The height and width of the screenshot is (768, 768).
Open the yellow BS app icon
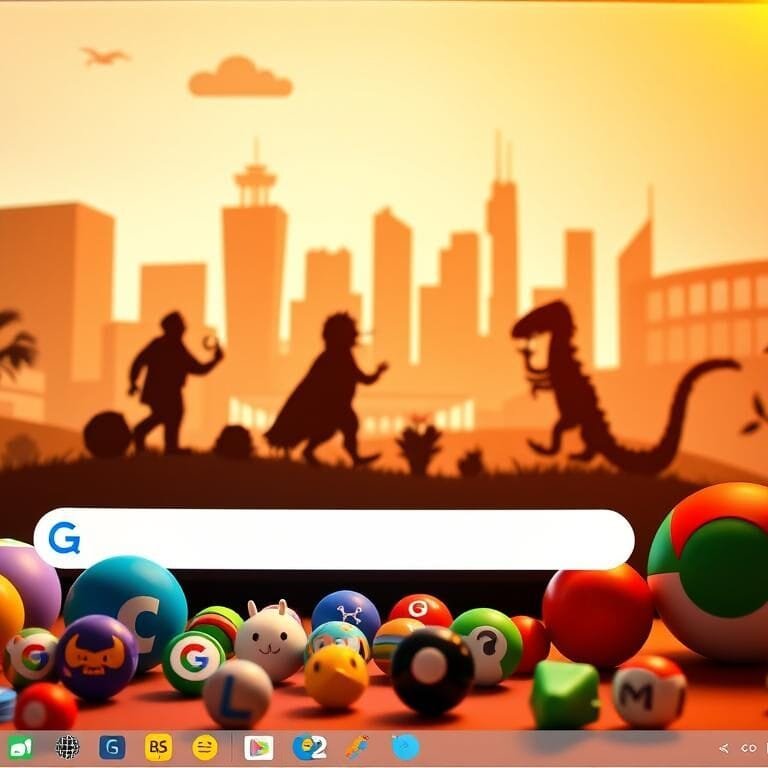158,747
